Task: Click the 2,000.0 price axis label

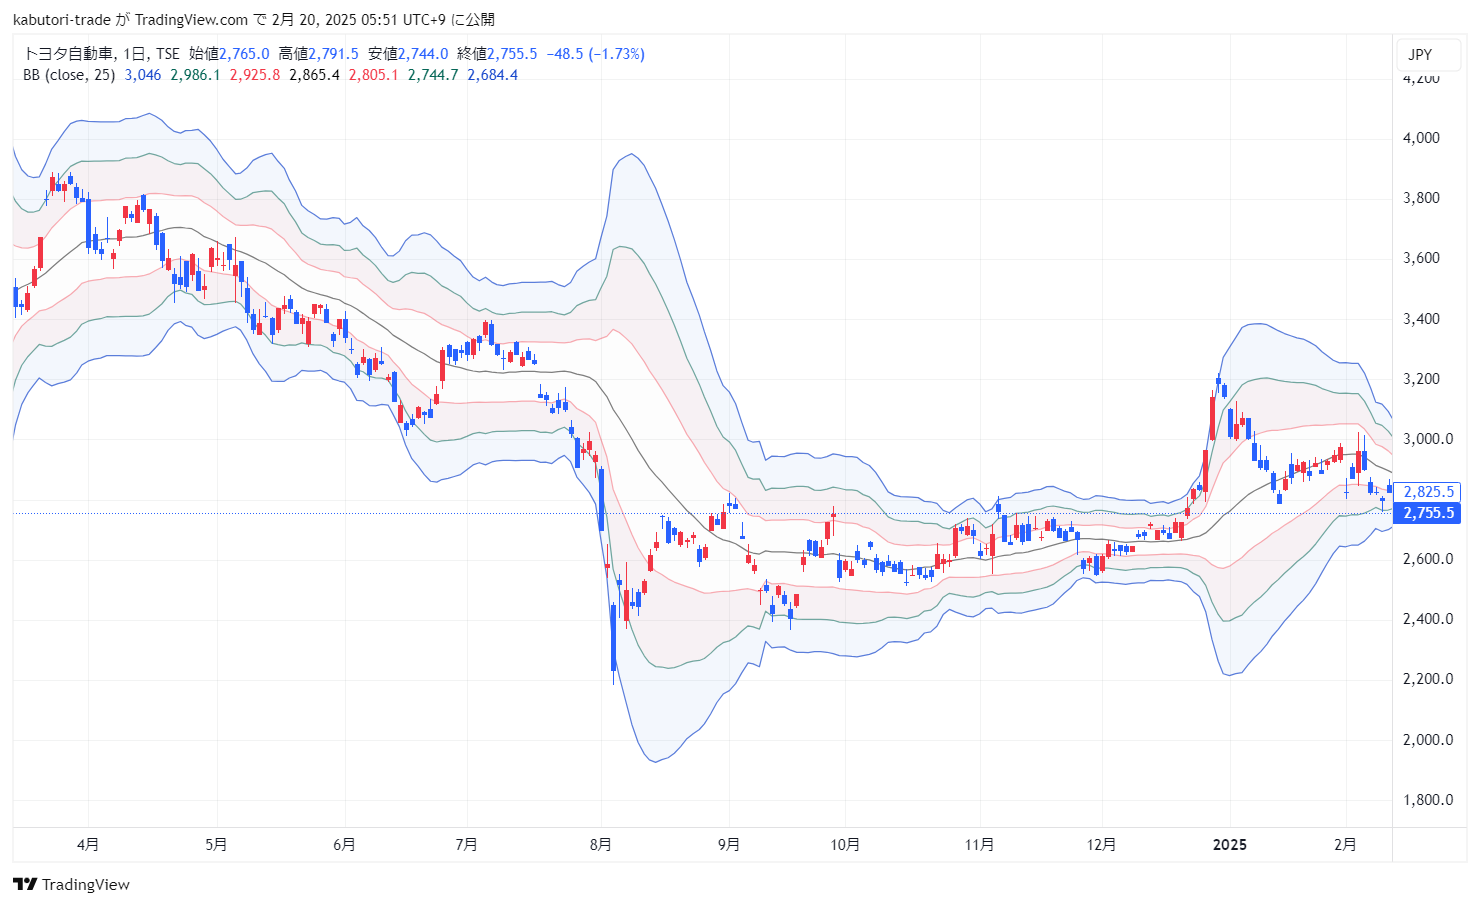Action: 1428,740
